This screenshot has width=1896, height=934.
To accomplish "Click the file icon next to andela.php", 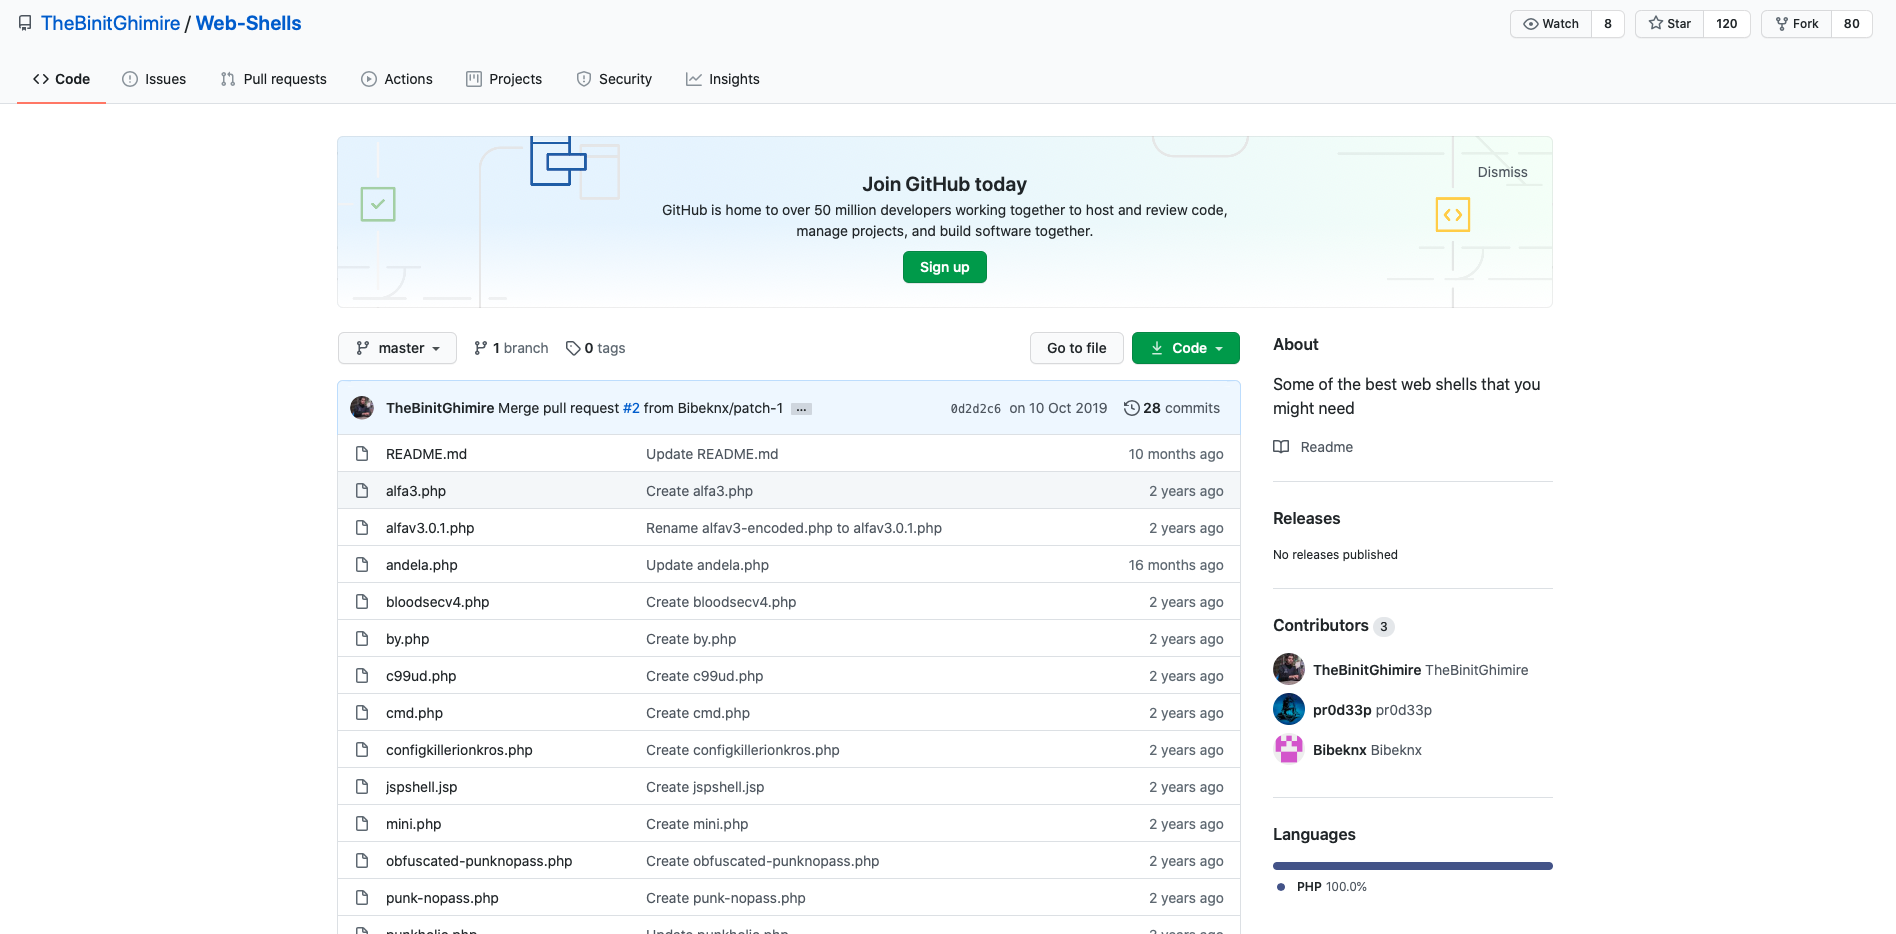I will click(362, 564).
